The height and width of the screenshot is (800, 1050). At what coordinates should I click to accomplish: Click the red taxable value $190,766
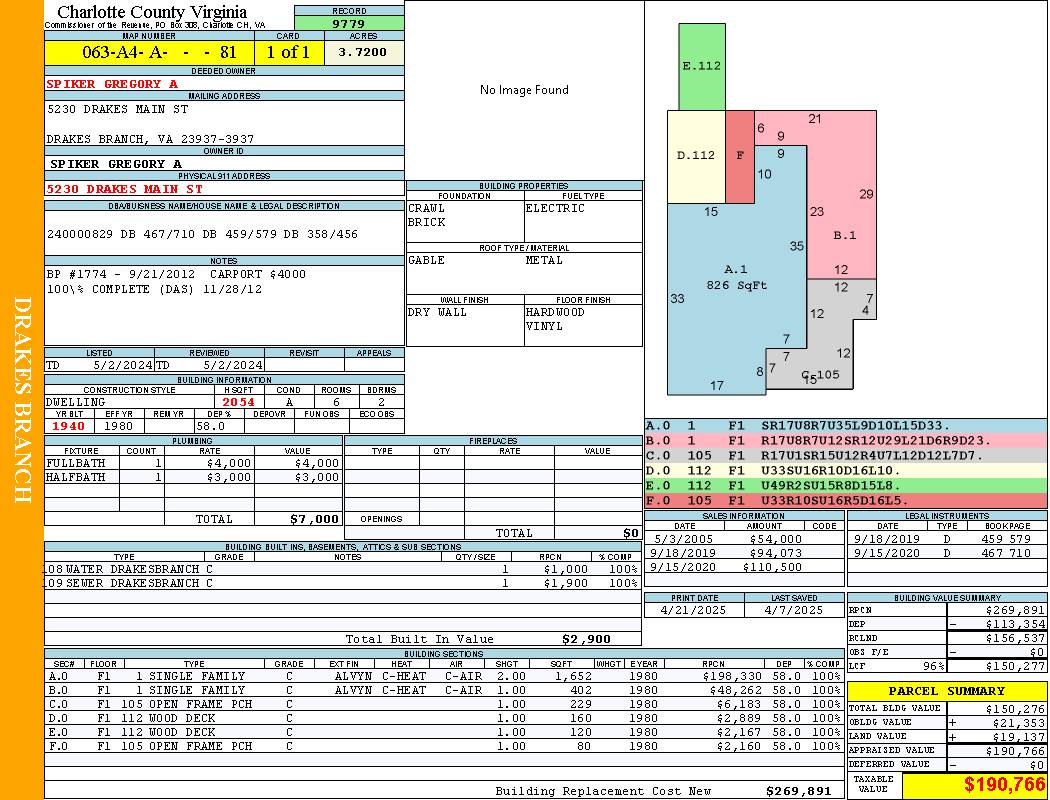tap(1004, 785)
